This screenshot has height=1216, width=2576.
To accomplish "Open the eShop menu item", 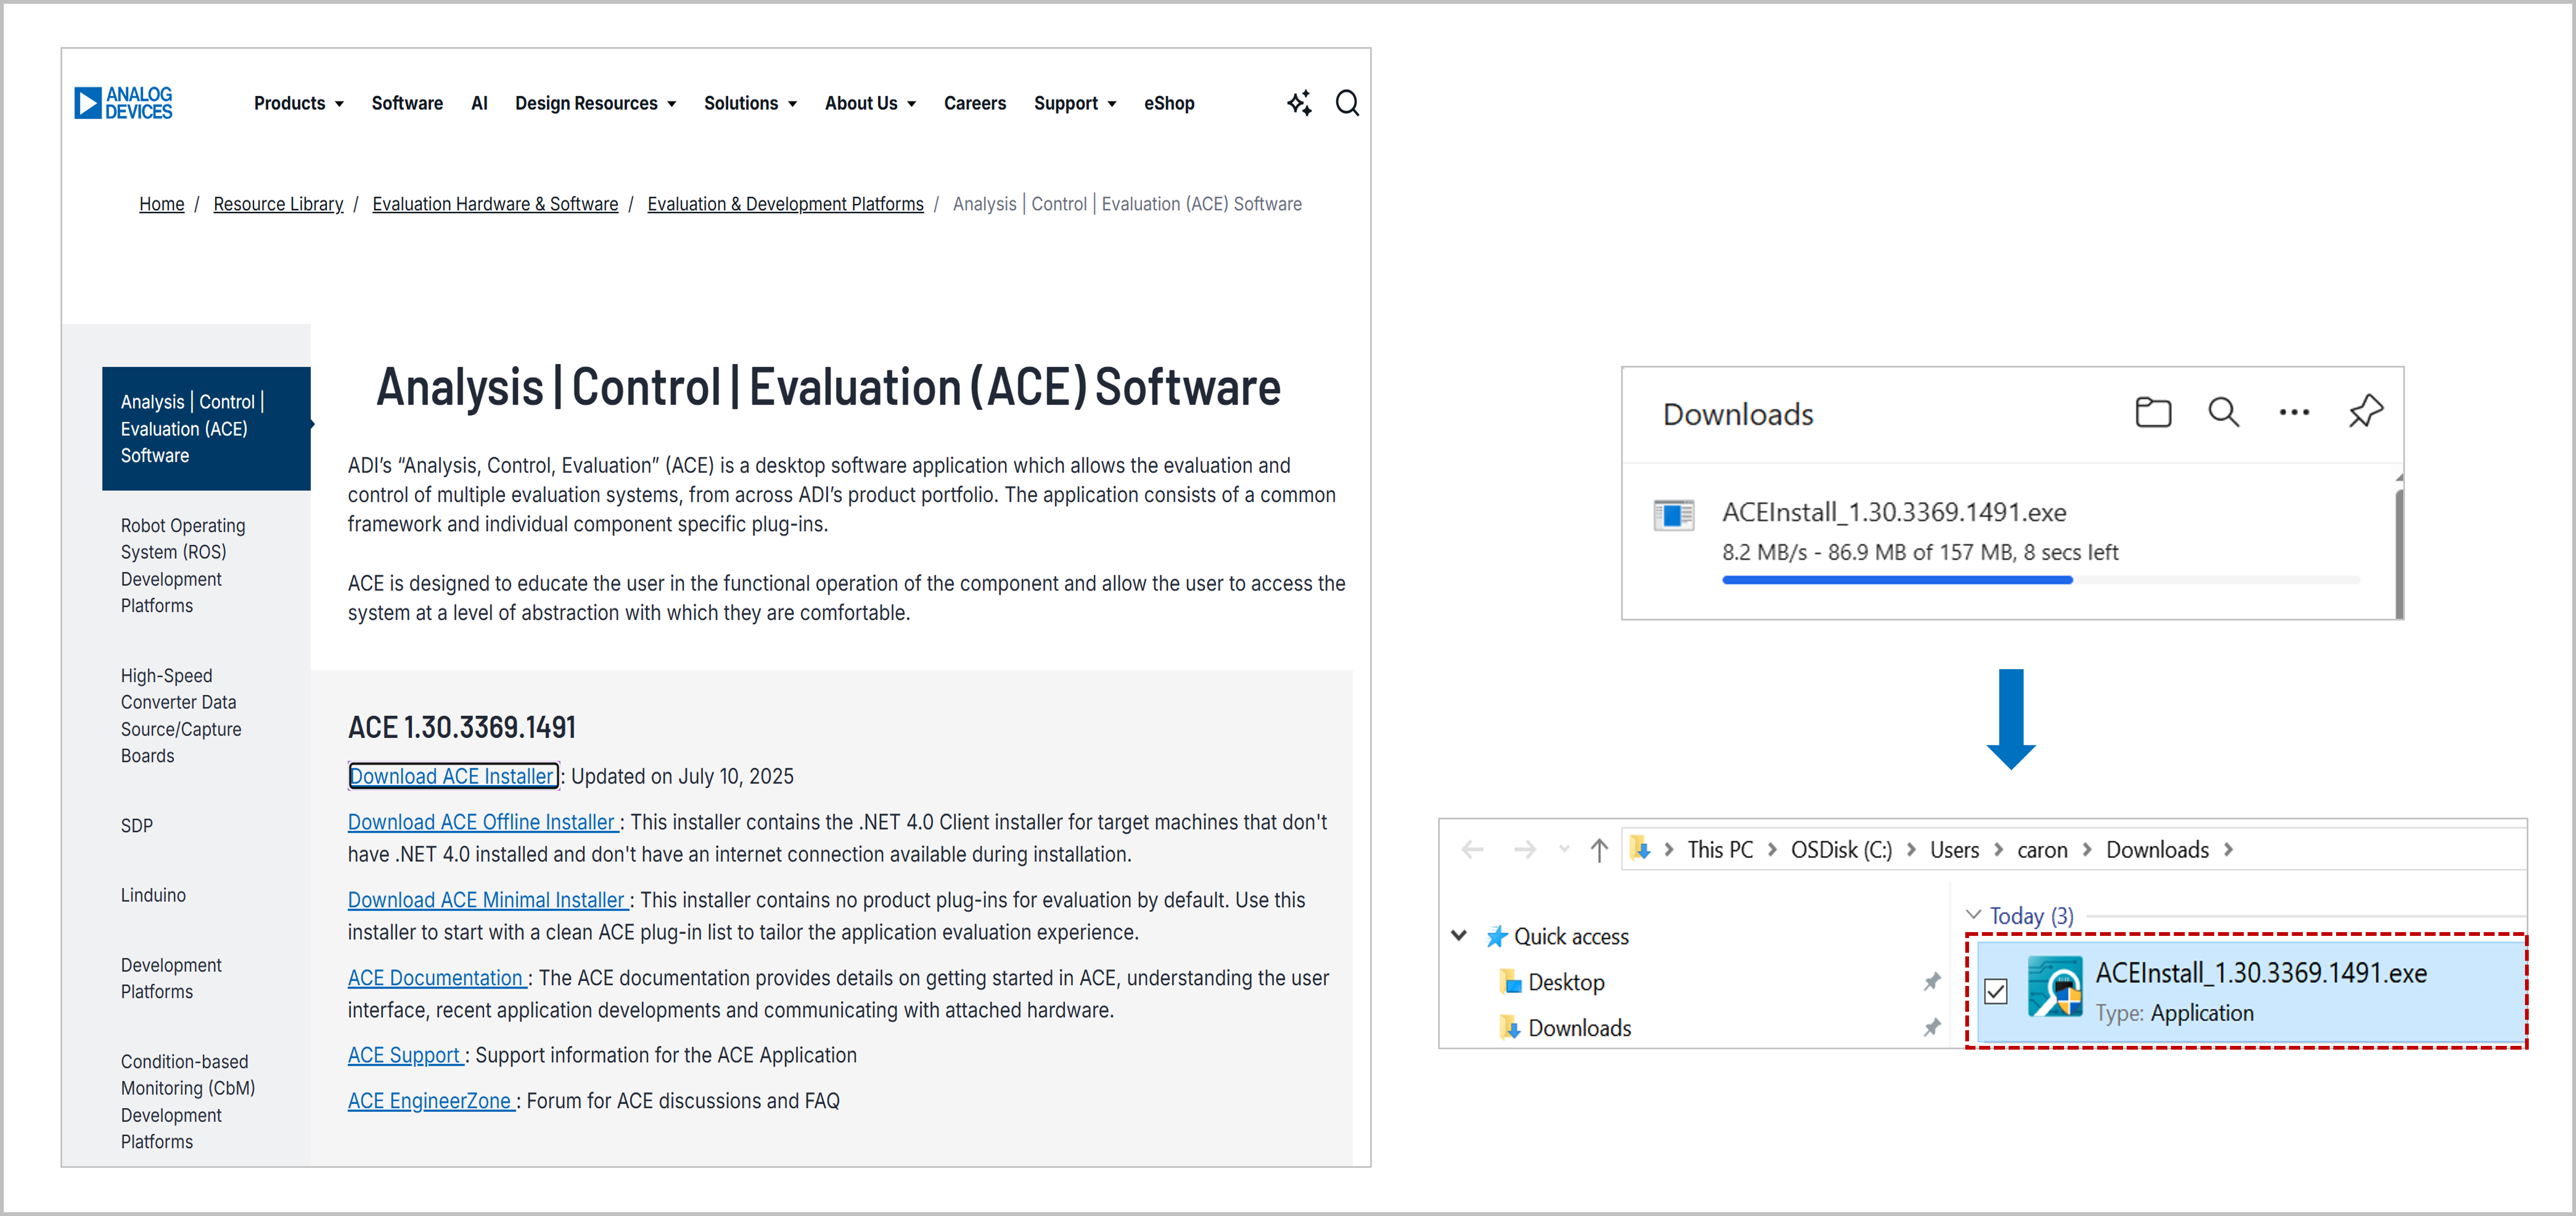I will [1168, 103].
